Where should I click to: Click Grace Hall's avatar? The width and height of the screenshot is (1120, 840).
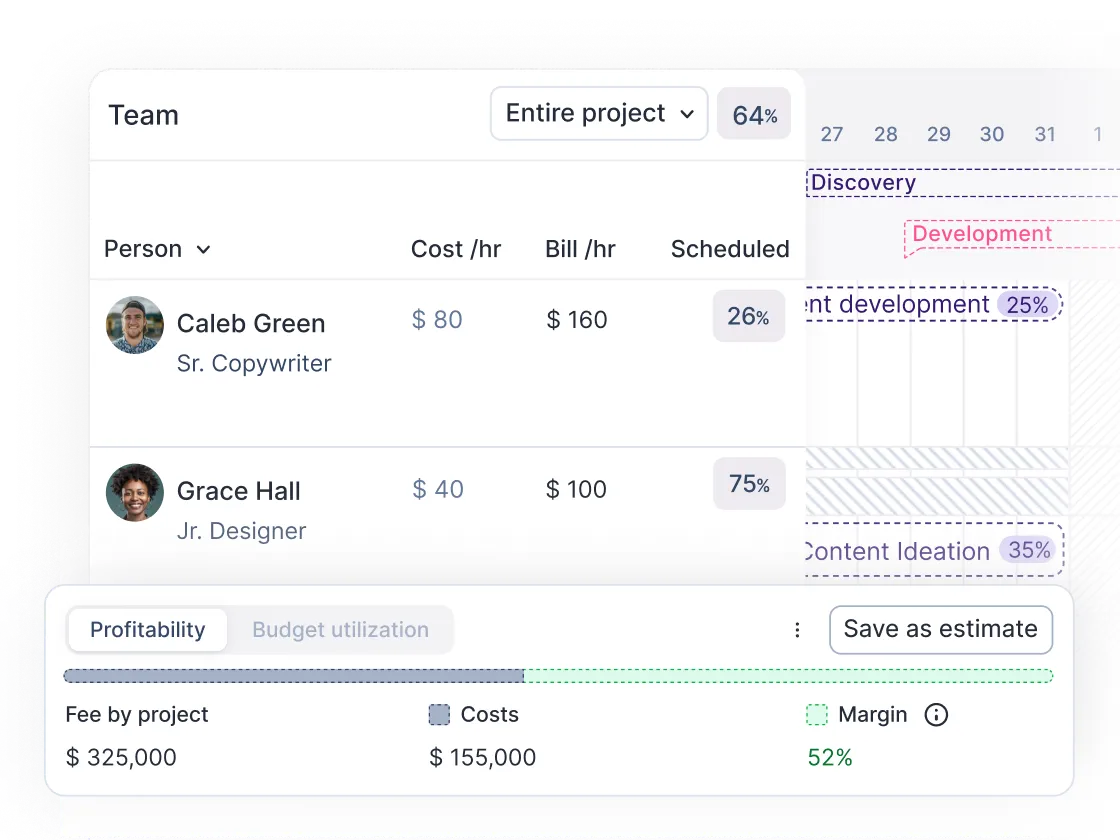pos(135,492)
